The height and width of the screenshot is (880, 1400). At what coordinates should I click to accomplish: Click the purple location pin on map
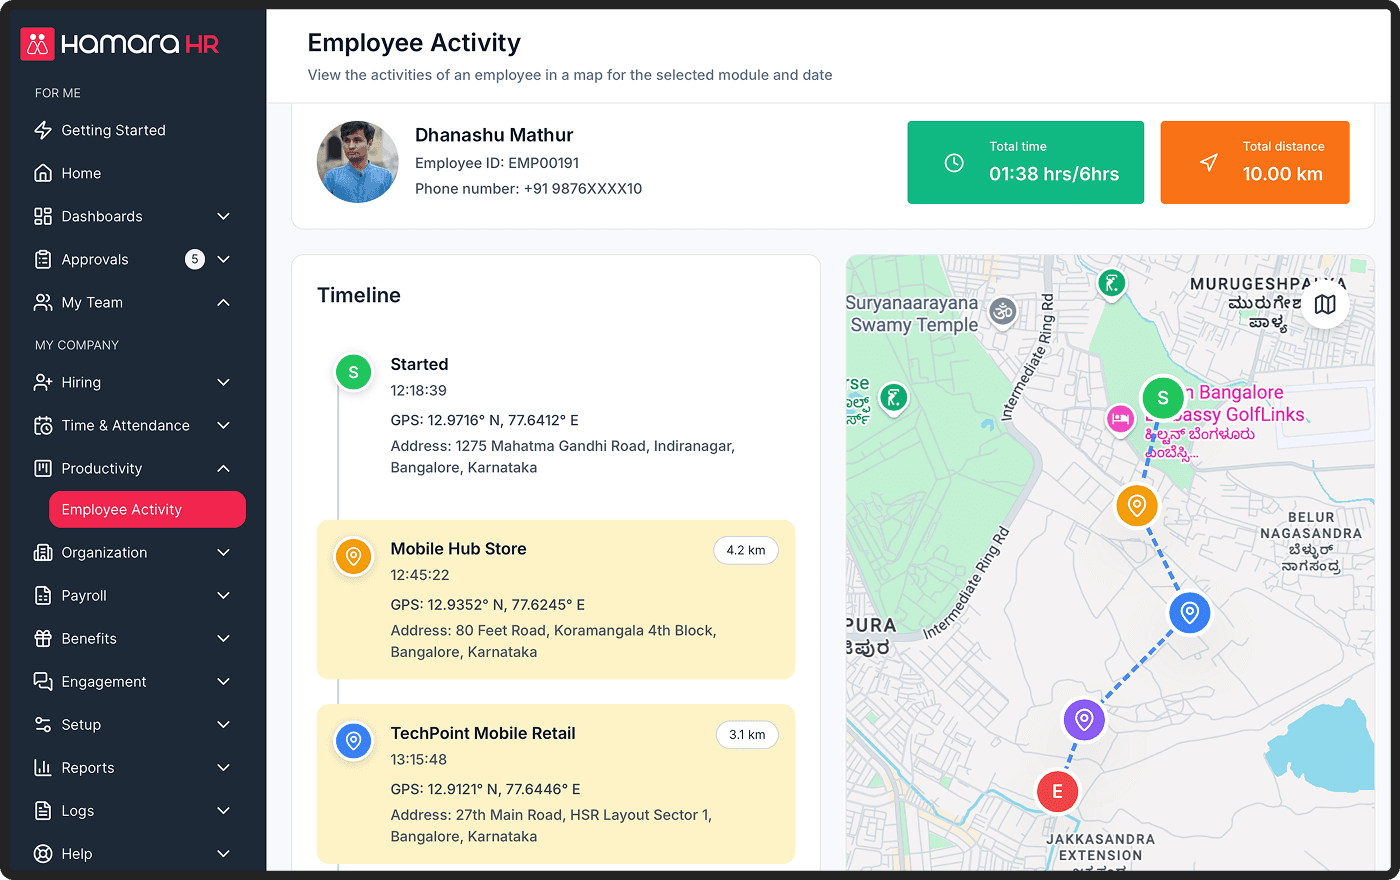[1084, 719]
